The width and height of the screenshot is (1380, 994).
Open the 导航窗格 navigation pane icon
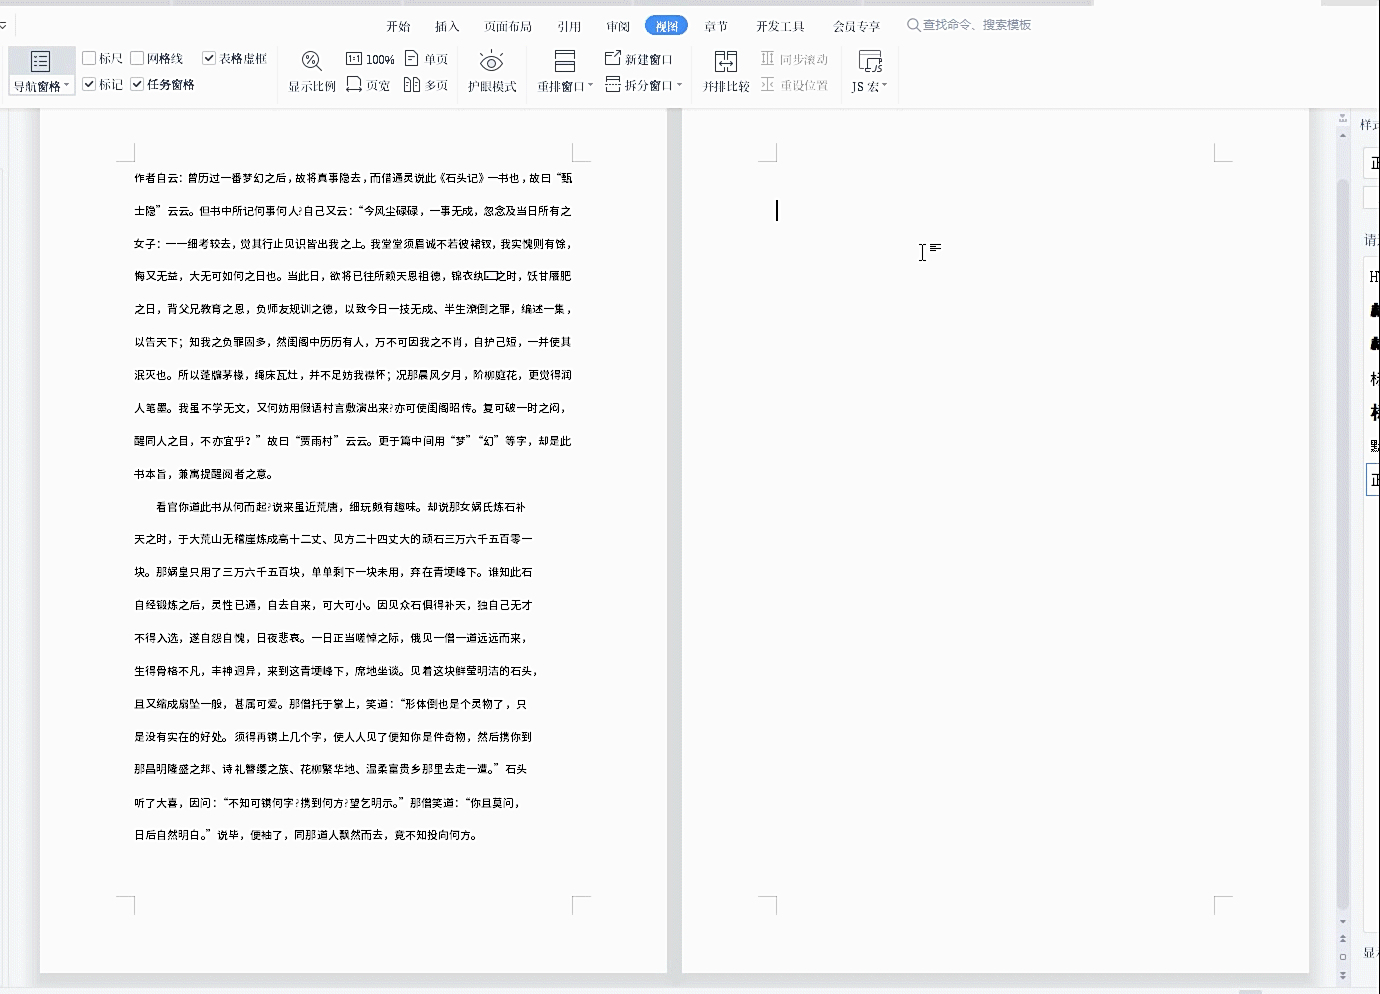(41, 62)
